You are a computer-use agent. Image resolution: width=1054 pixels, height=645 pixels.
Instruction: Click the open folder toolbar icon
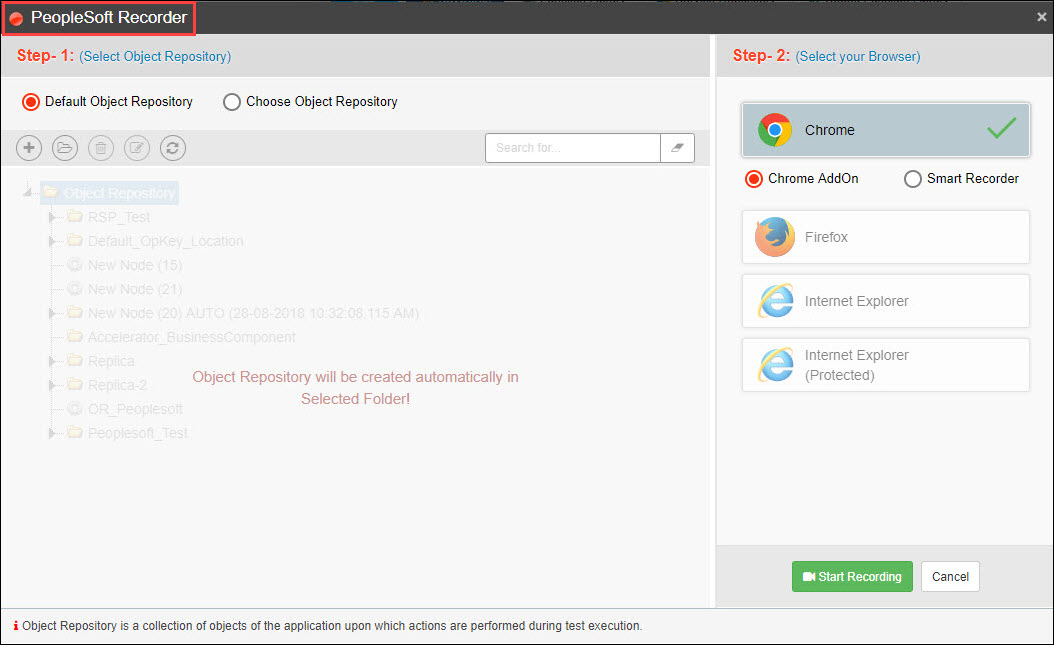(65, 148)
